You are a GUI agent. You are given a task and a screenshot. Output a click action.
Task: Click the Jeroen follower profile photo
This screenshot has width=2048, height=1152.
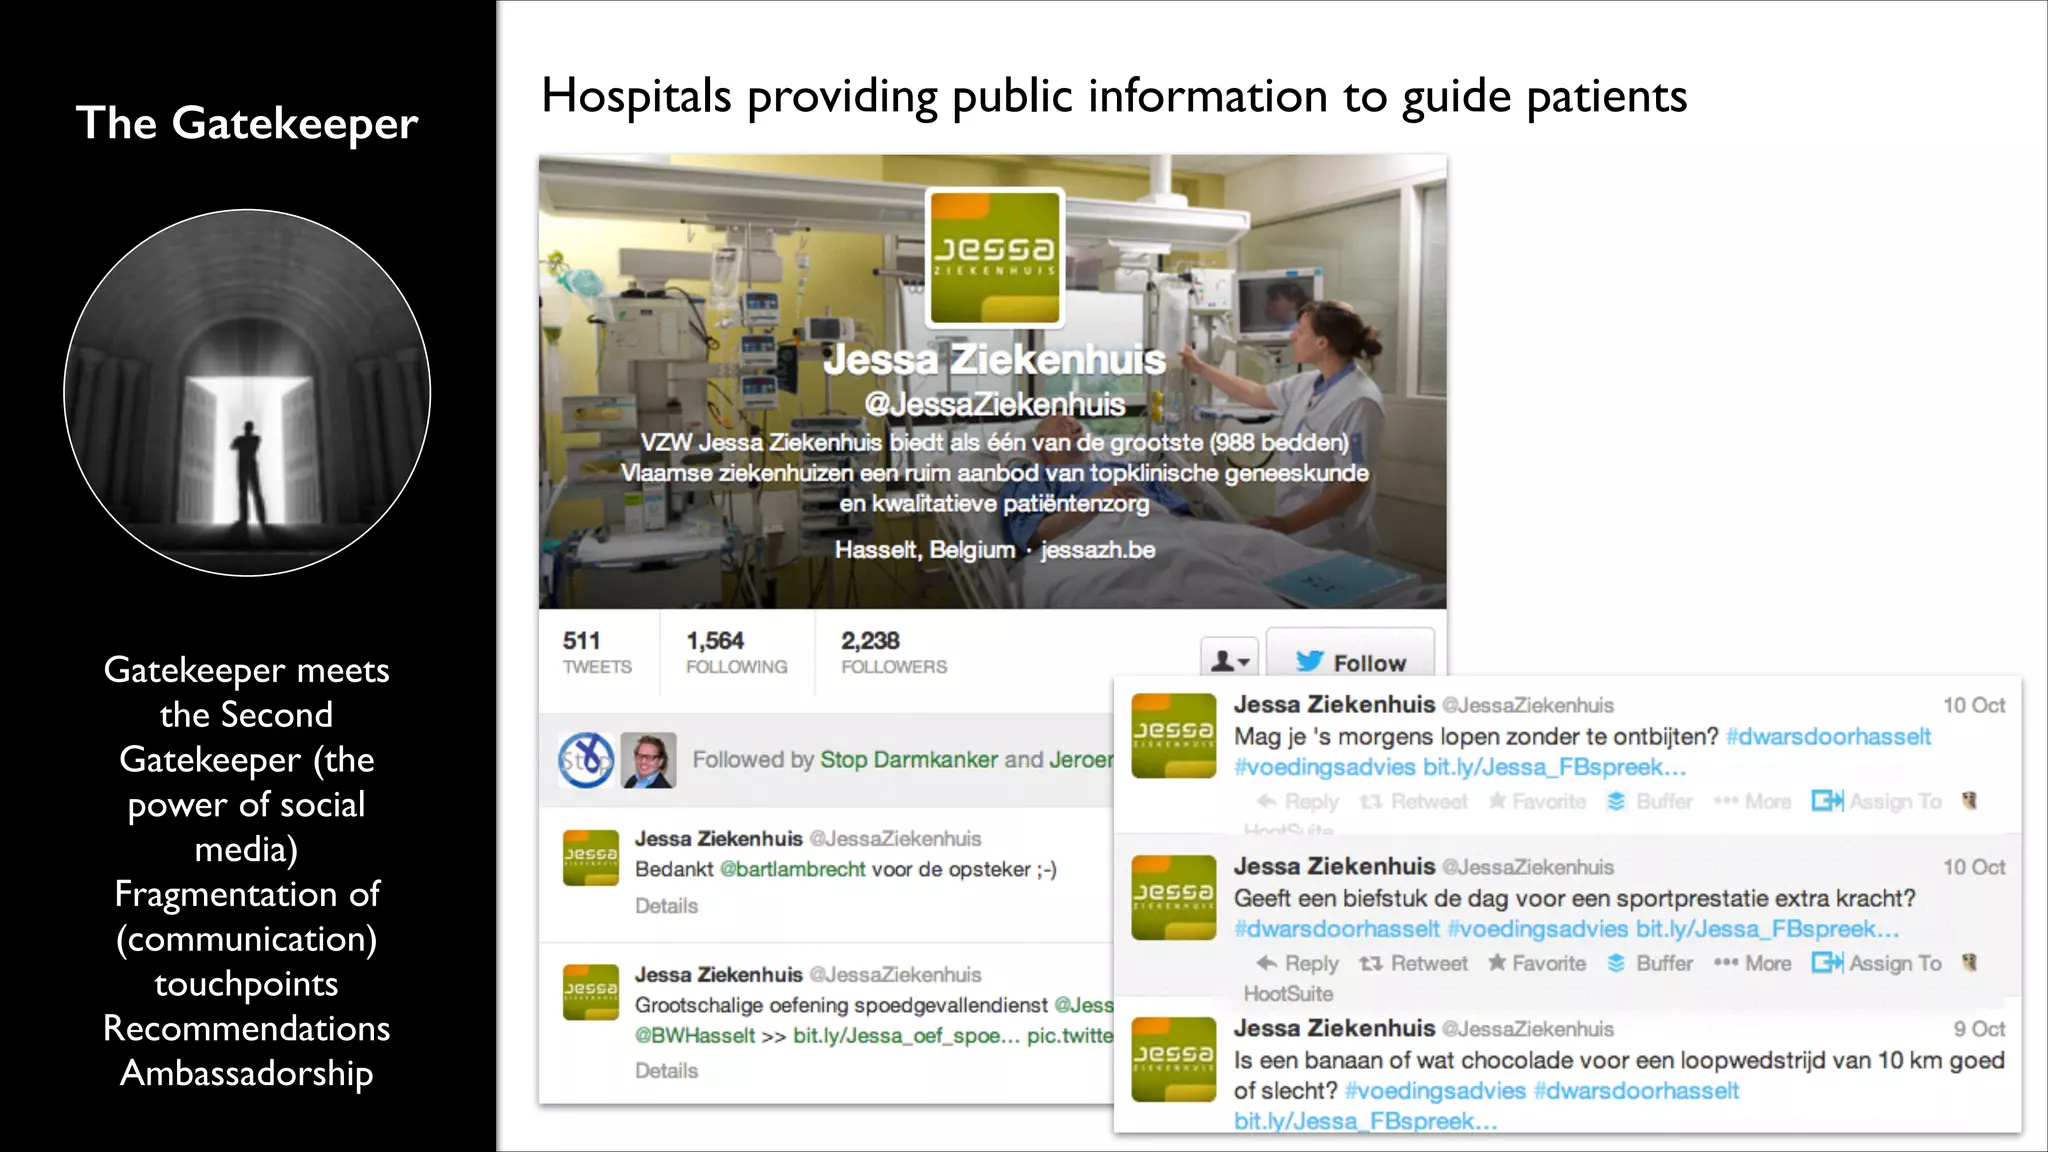(x=648, y=760)
